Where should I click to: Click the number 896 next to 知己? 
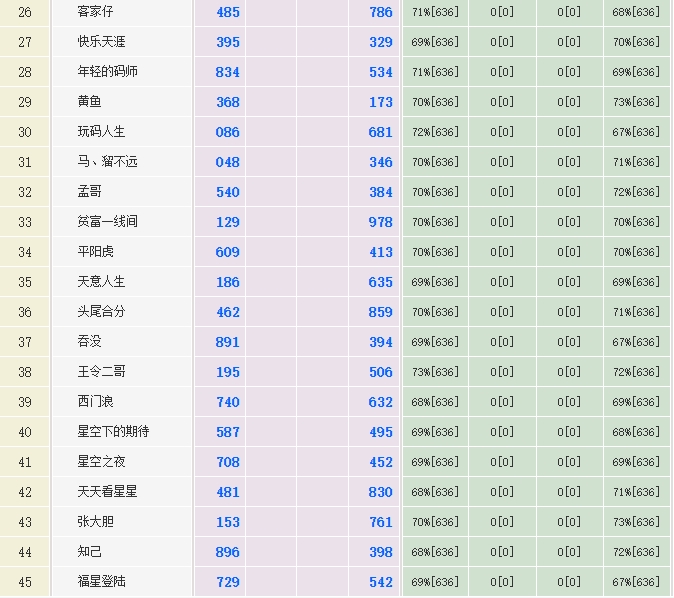coord(228,552)
